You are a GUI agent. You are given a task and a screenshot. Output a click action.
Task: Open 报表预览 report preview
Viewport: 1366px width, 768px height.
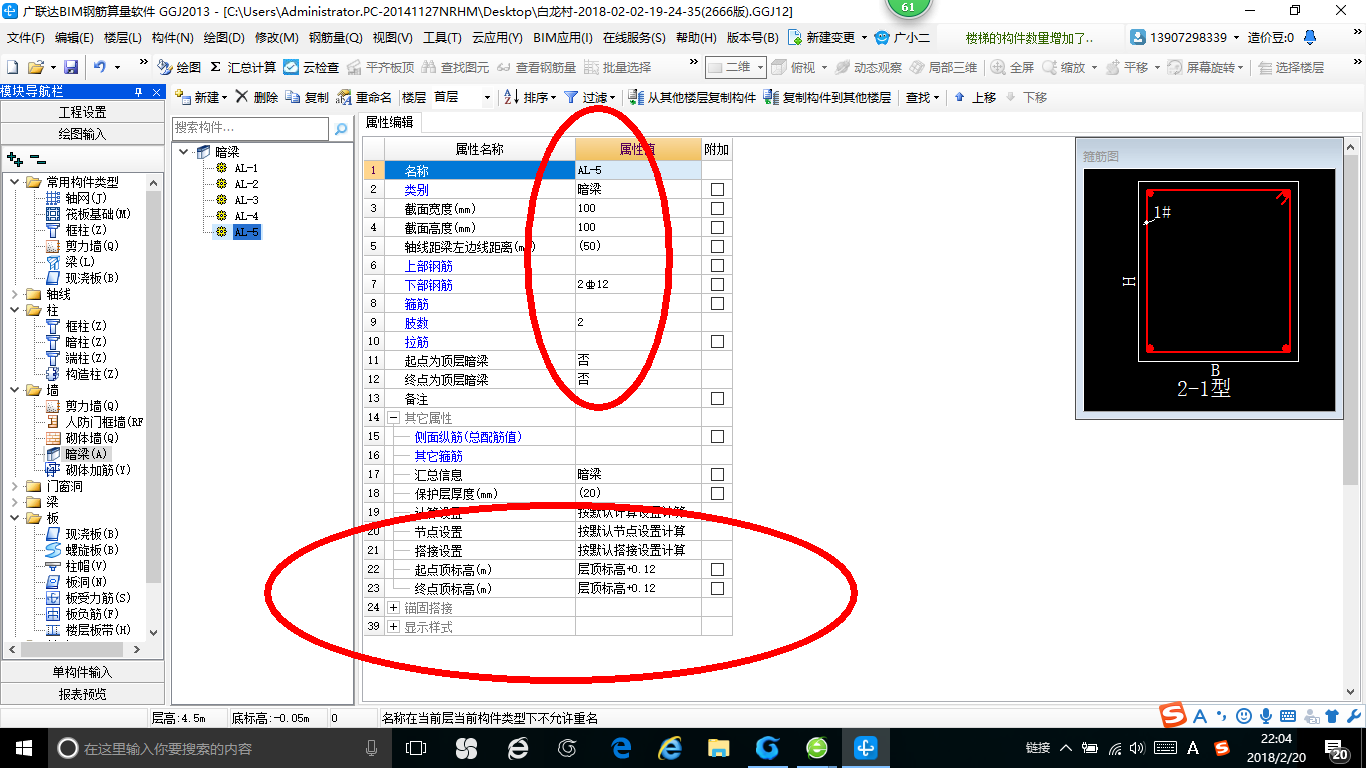(82, 693)
